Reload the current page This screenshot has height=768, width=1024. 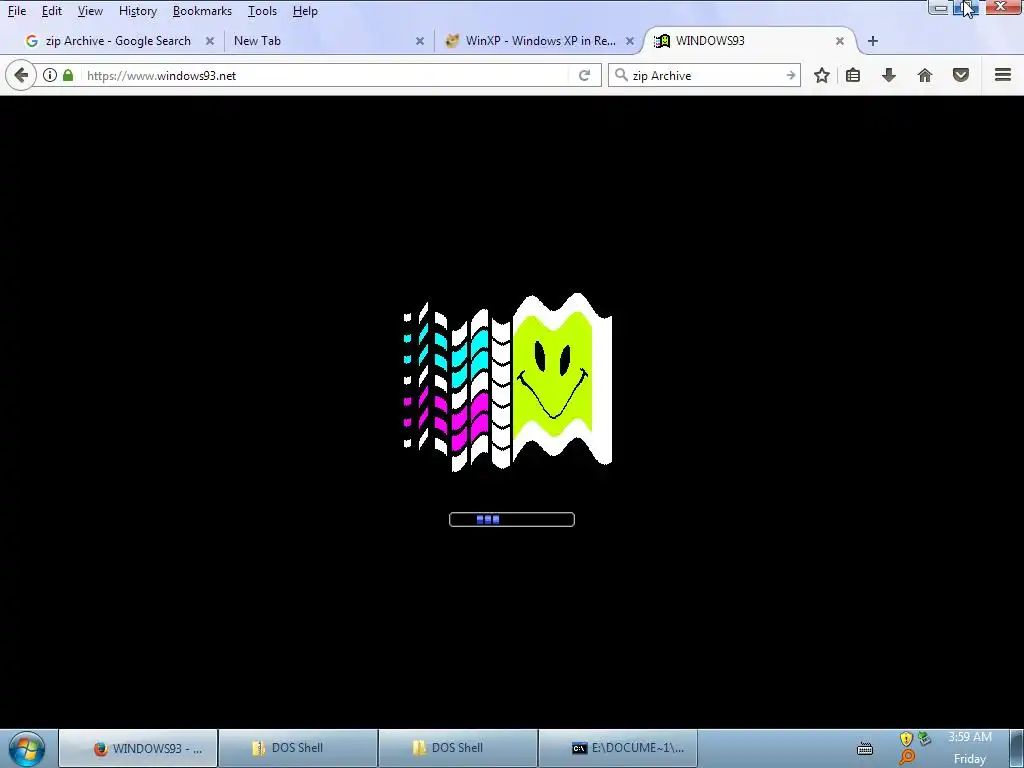coord(584,75)
